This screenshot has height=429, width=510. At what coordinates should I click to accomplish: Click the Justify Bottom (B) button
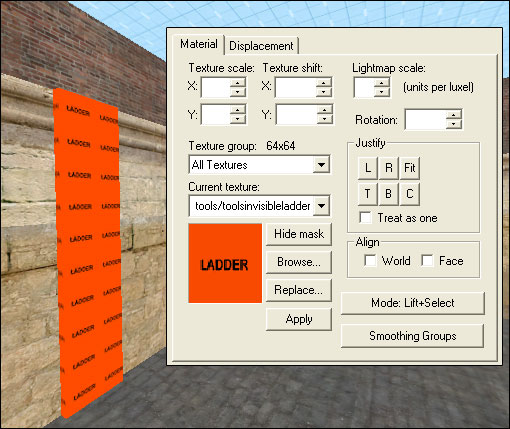[389, 194]
